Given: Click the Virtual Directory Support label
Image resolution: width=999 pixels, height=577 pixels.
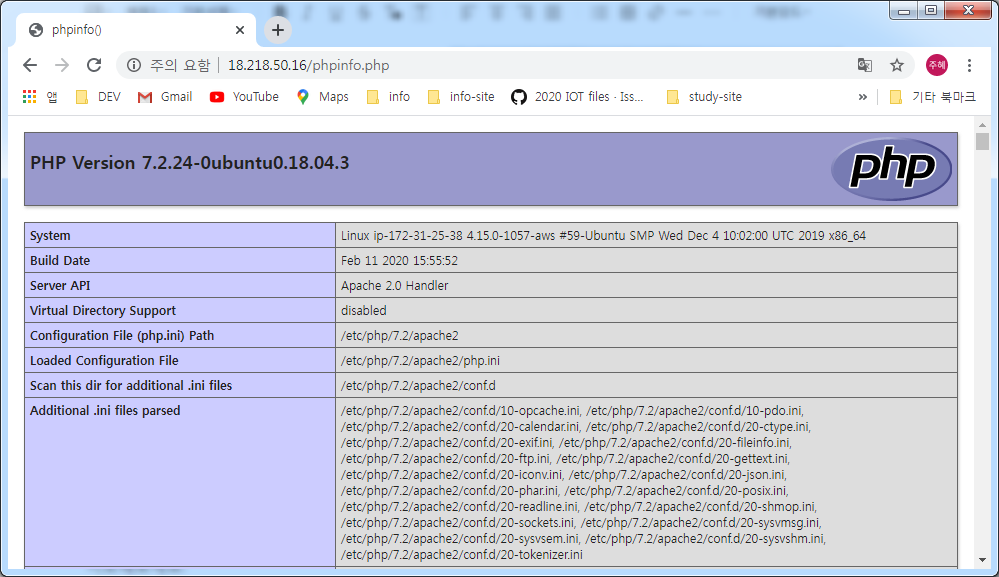Looking at the screenshot, I should [x=103, y=310].
